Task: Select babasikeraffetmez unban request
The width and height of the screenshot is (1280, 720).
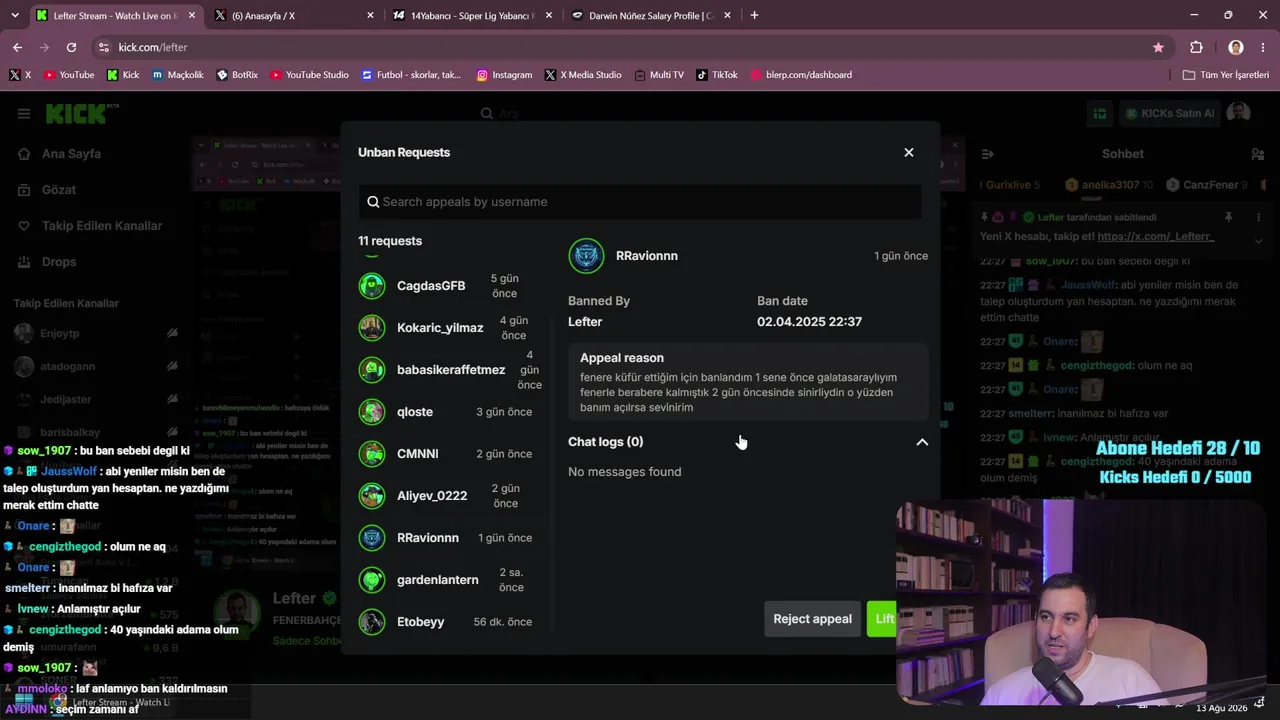Action: coord(452,370)
